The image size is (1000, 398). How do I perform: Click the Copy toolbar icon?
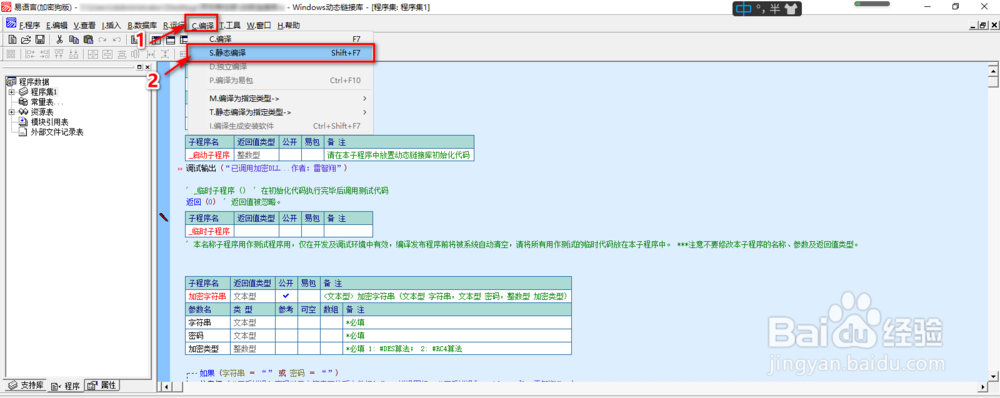[74, 40]
